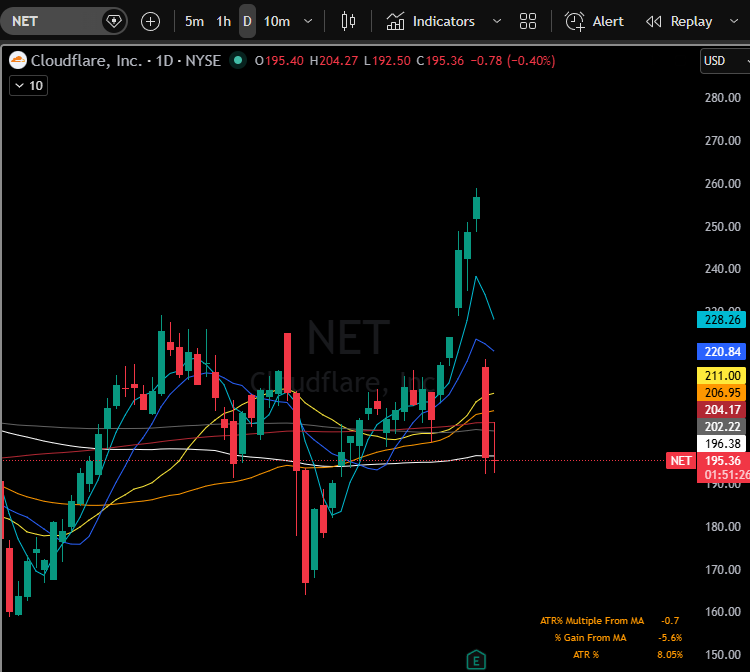Click the 150.00 price scale label

coord(722,654)
